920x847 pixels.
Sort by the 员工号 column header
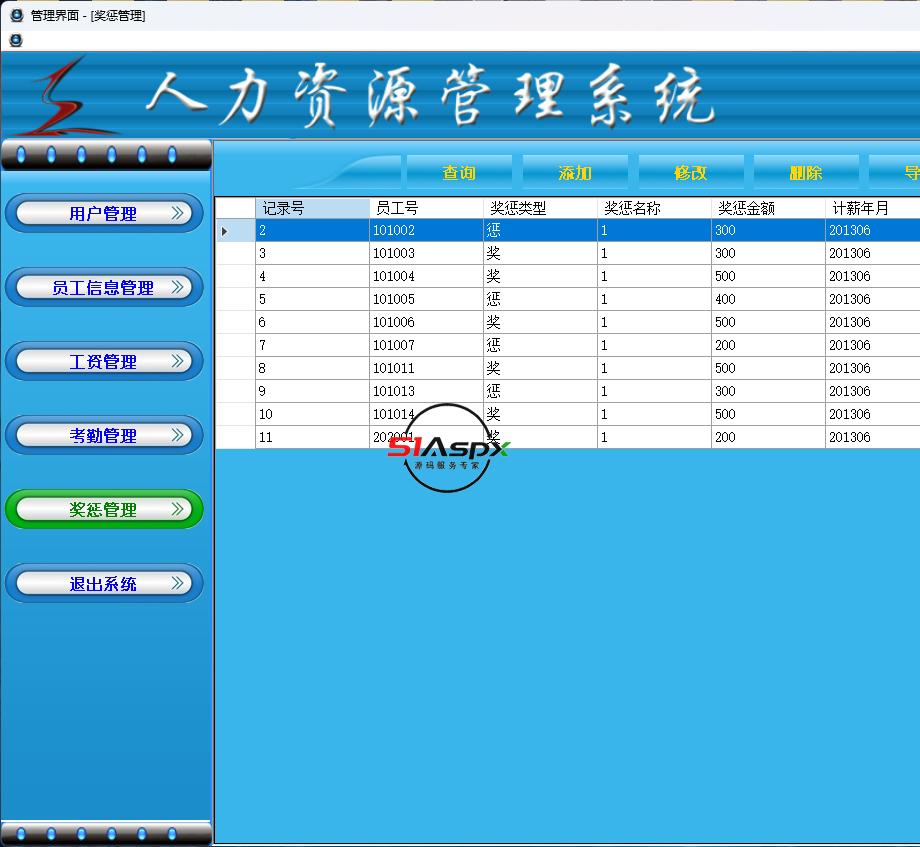point(426,208)
